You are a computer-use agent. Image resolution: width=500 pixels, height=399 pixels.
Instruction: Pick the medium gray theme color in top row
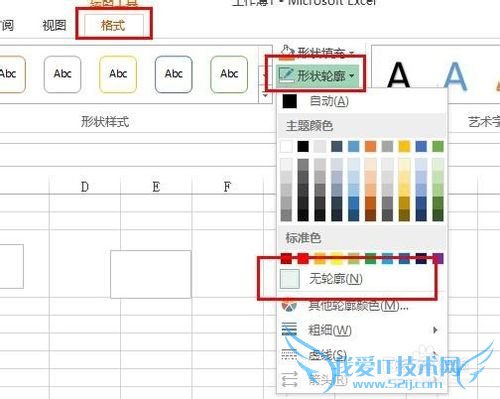click(x=387, y=146)
